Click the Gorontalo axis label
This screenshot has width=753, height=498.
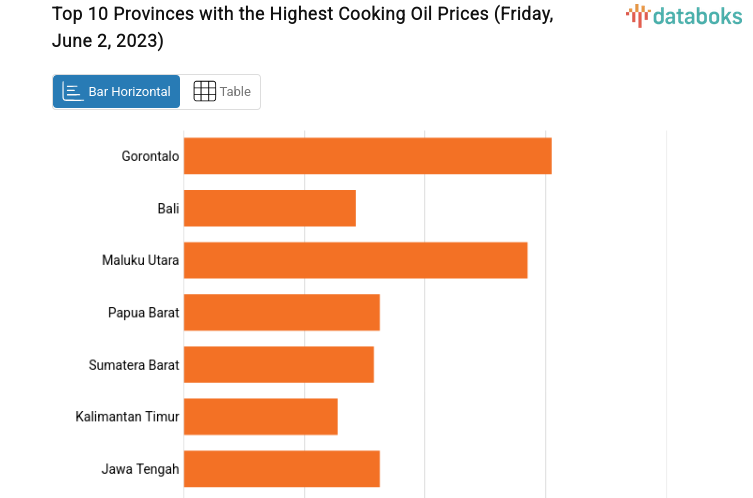pyautogui.click(x=150, y=156)
